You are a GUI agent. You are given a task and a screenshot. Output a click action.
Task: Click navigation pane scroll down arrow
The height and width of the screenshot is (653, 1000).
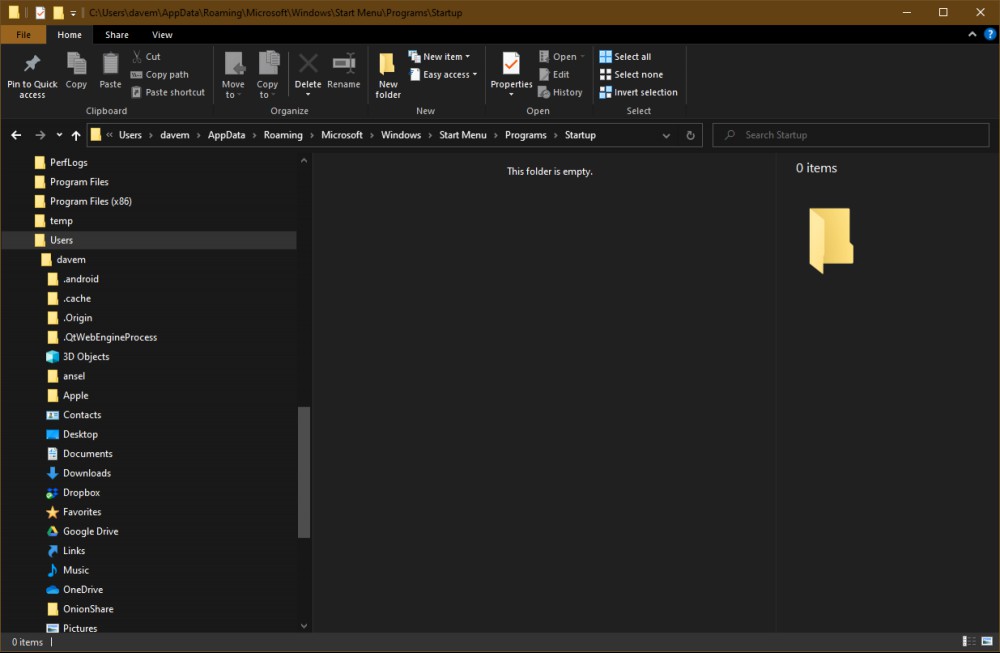point(304,626)
